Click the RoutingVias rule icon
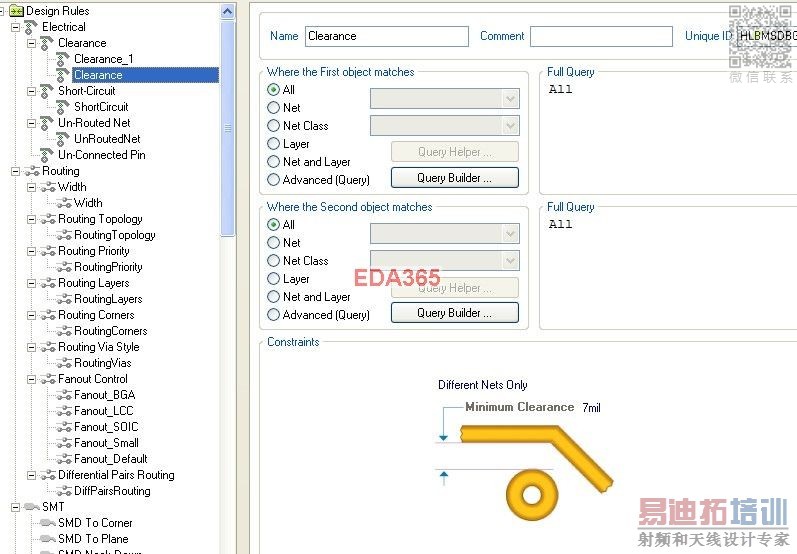Screen dimensions: 797x554 (x=64, y=363)
